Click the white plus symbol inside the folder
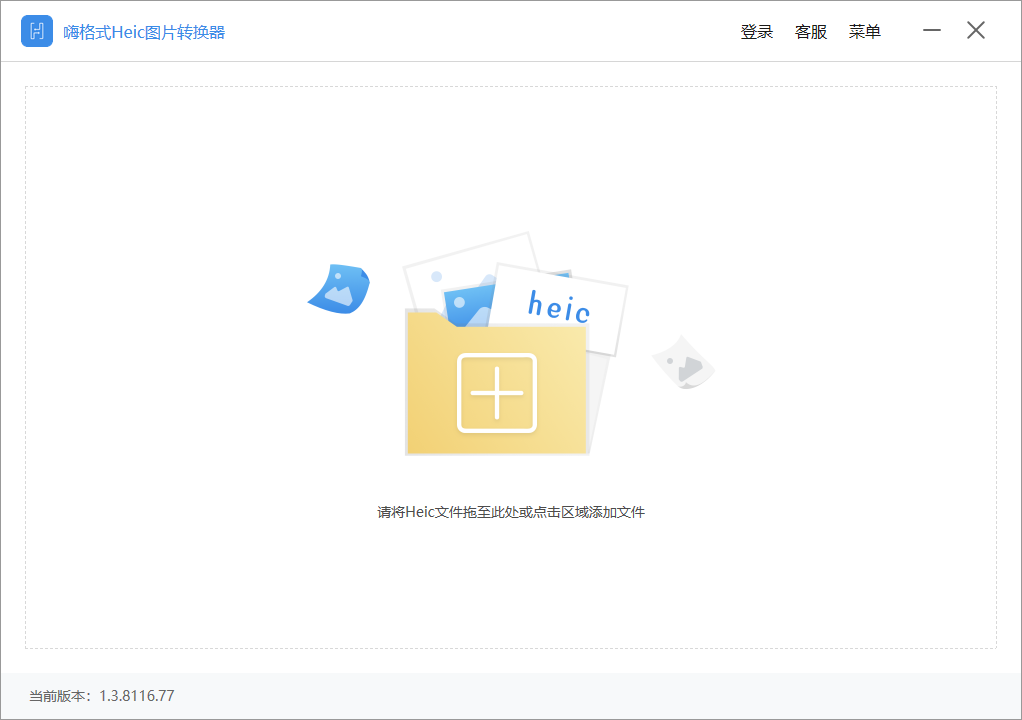The image size is (1022, 720). click(x=497, y=393)
